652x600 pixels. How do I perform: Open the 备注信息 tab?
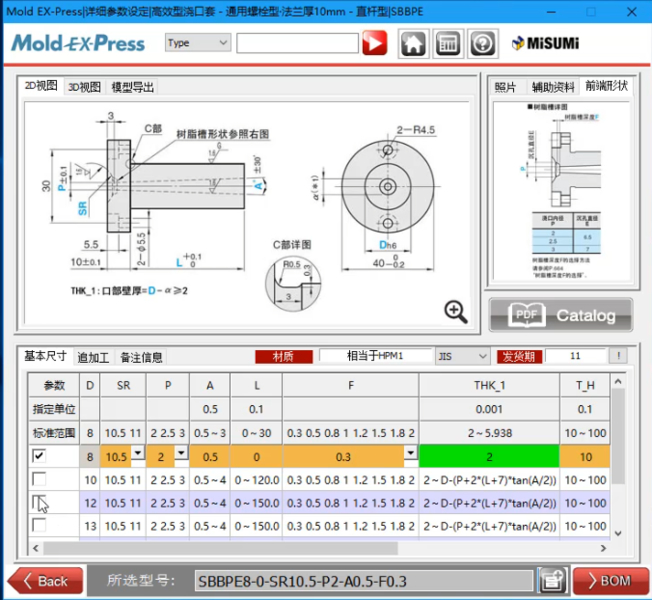[x=141, y=357]
